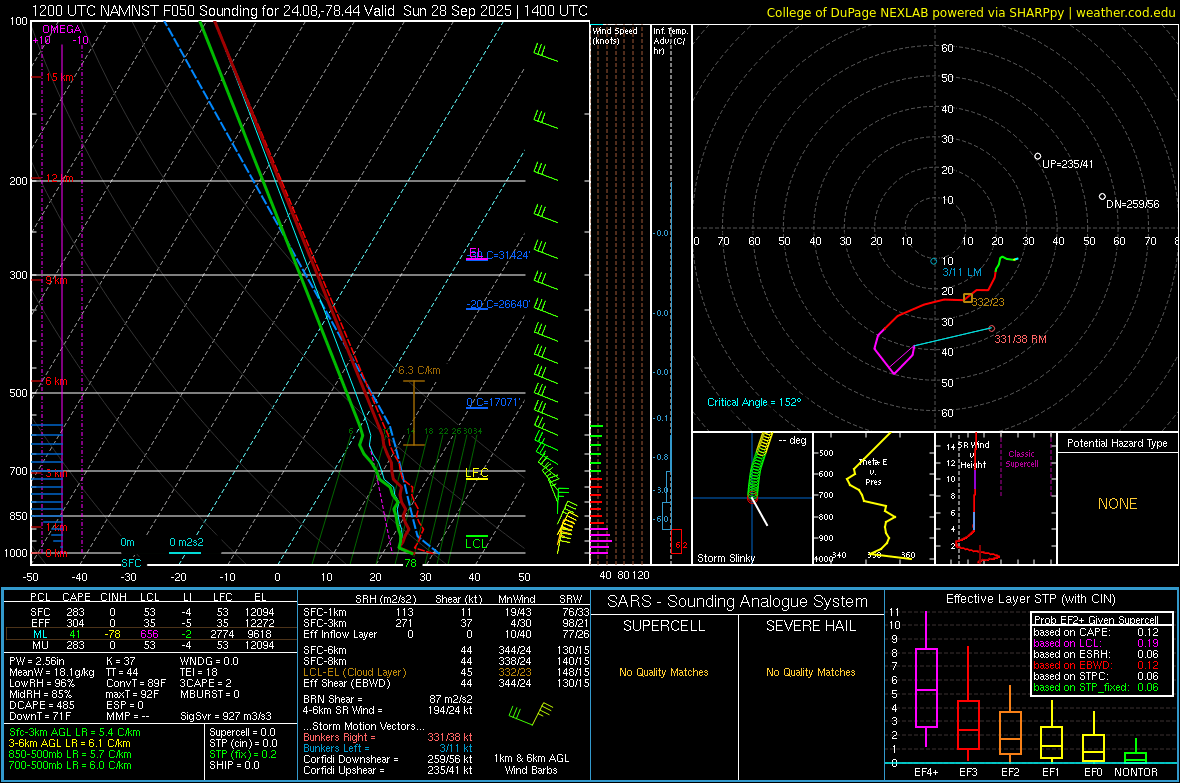Click the Bunkers Left = 3/11 kt line

coord(388,748)
